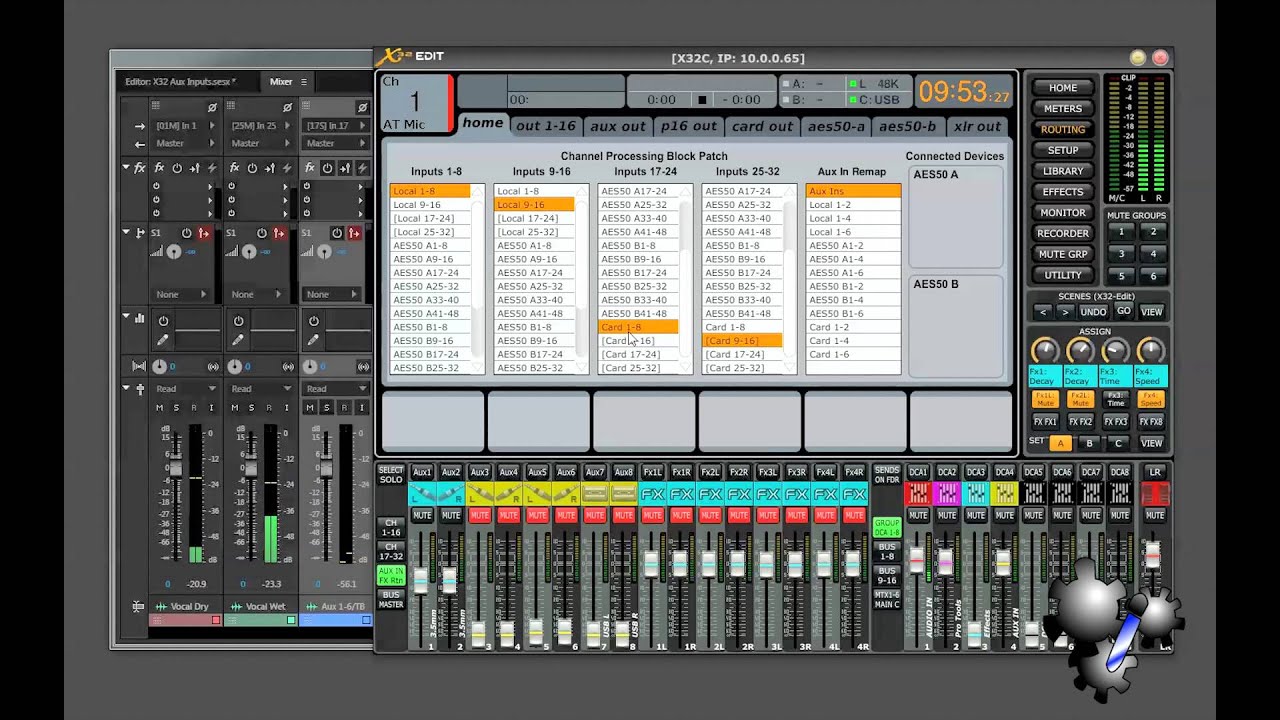
Task: Collapse the fx section in Mixer
Action: pos(126,168)
